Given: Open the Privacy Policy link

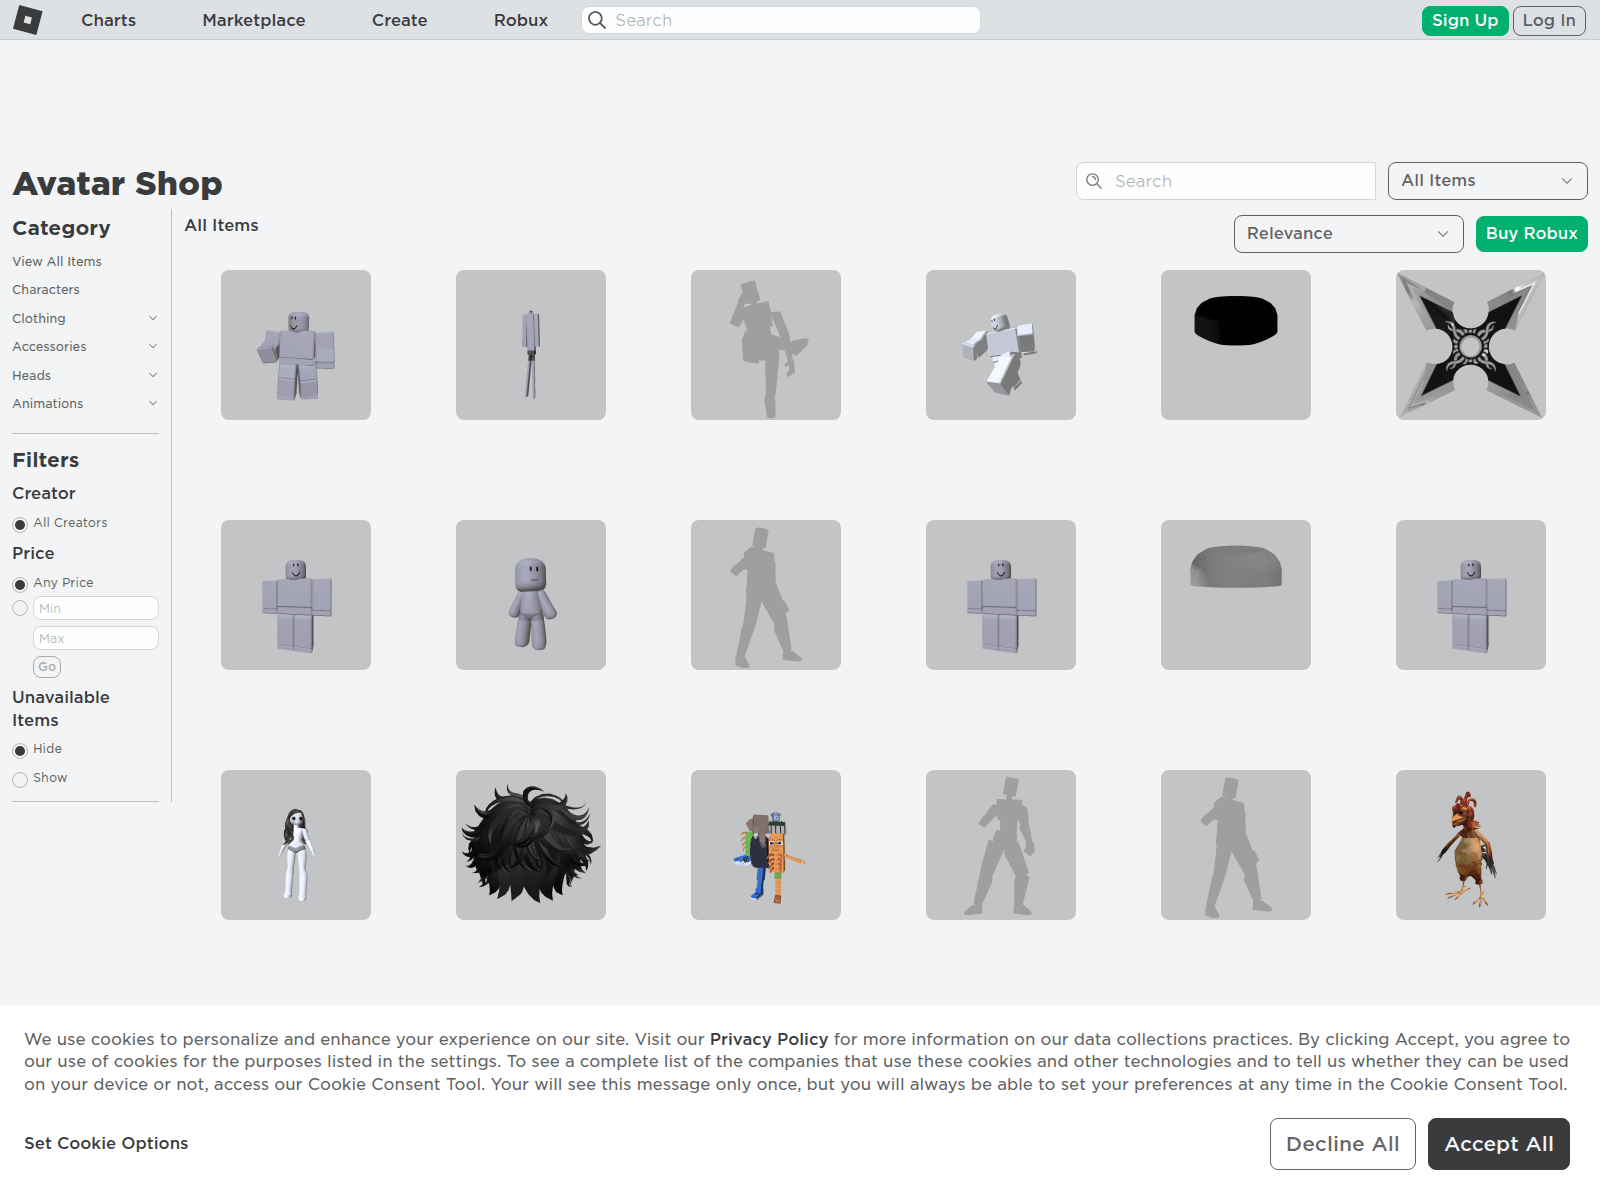Looking at the screenshot, I should click(768, 1039).
